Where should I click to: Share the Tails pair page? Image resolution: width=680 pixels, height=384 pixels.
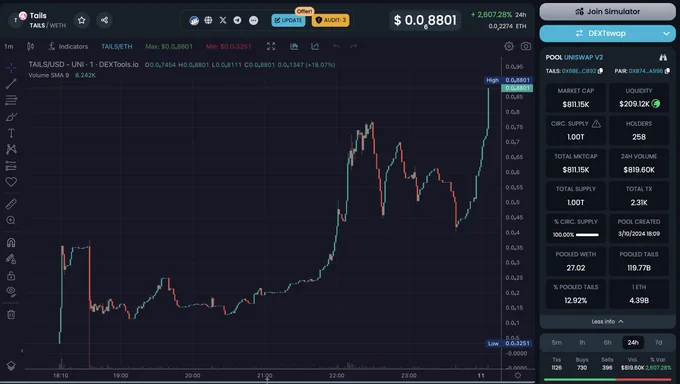coord(104,20)
